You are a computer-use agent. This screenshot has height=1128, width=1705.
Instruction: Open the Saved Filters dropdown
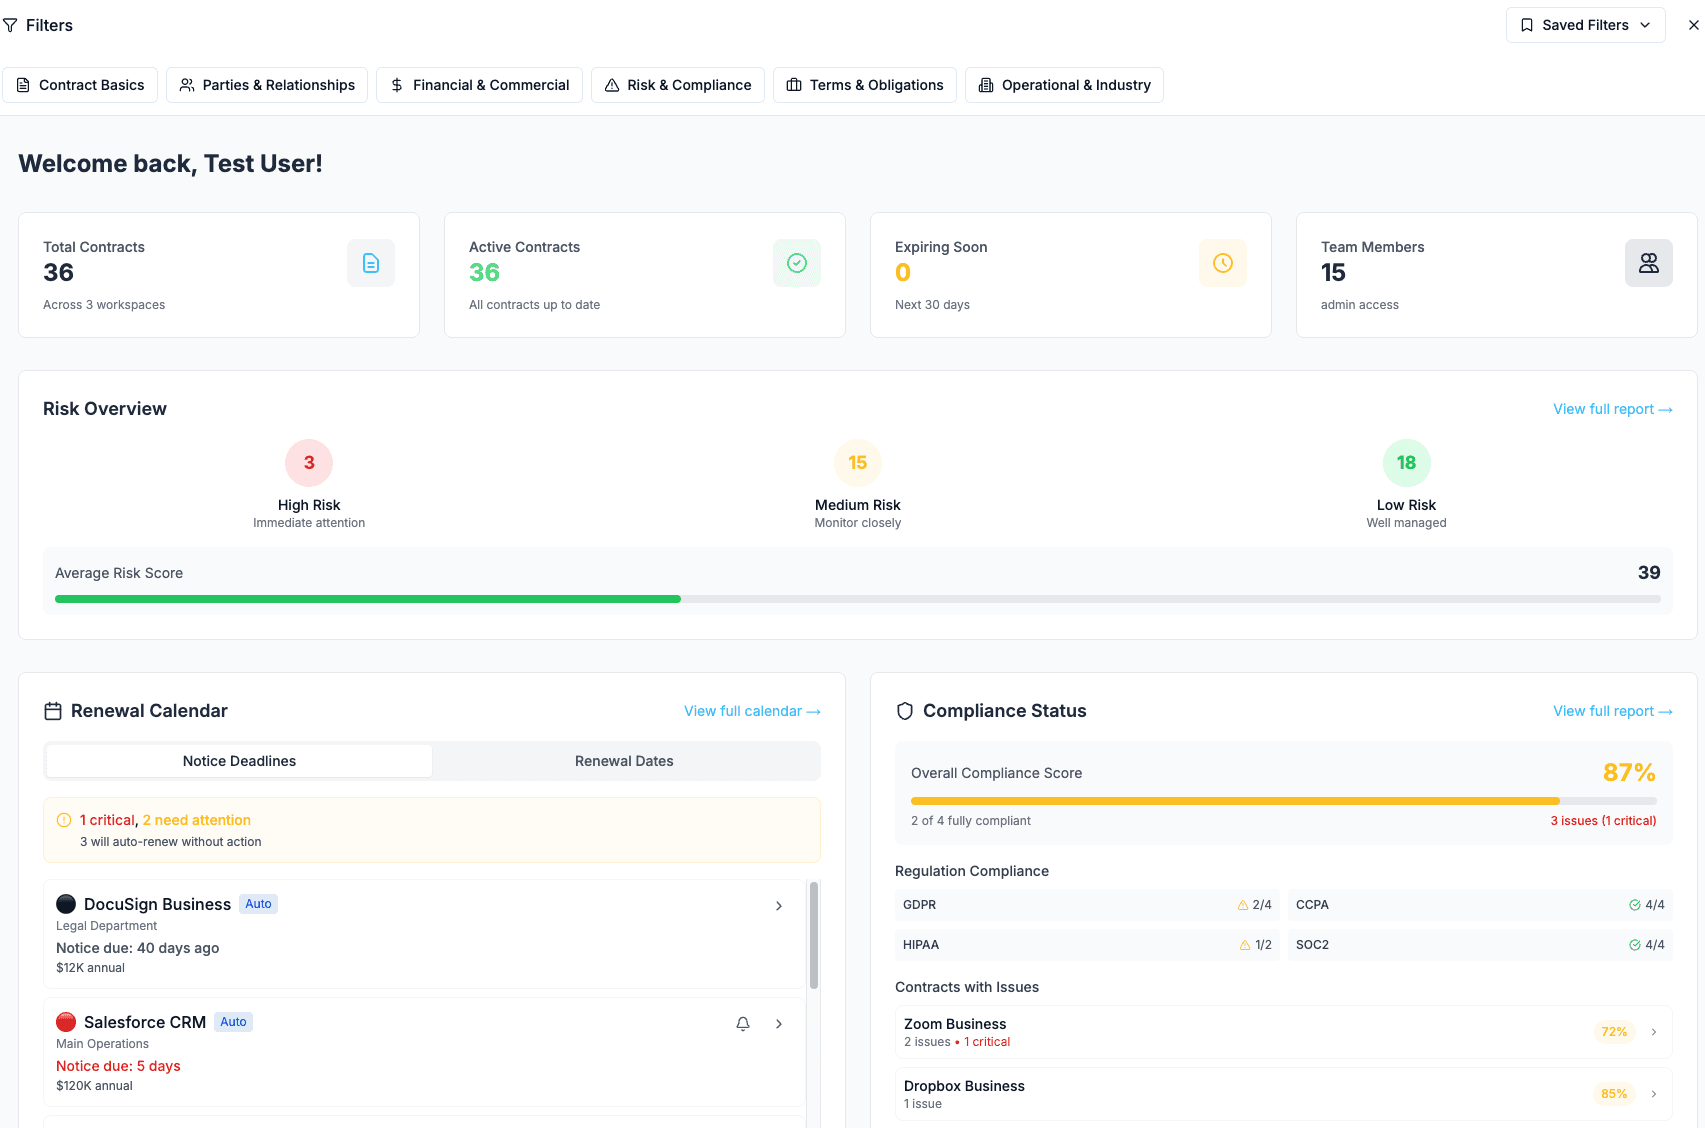coord(1585,24)
